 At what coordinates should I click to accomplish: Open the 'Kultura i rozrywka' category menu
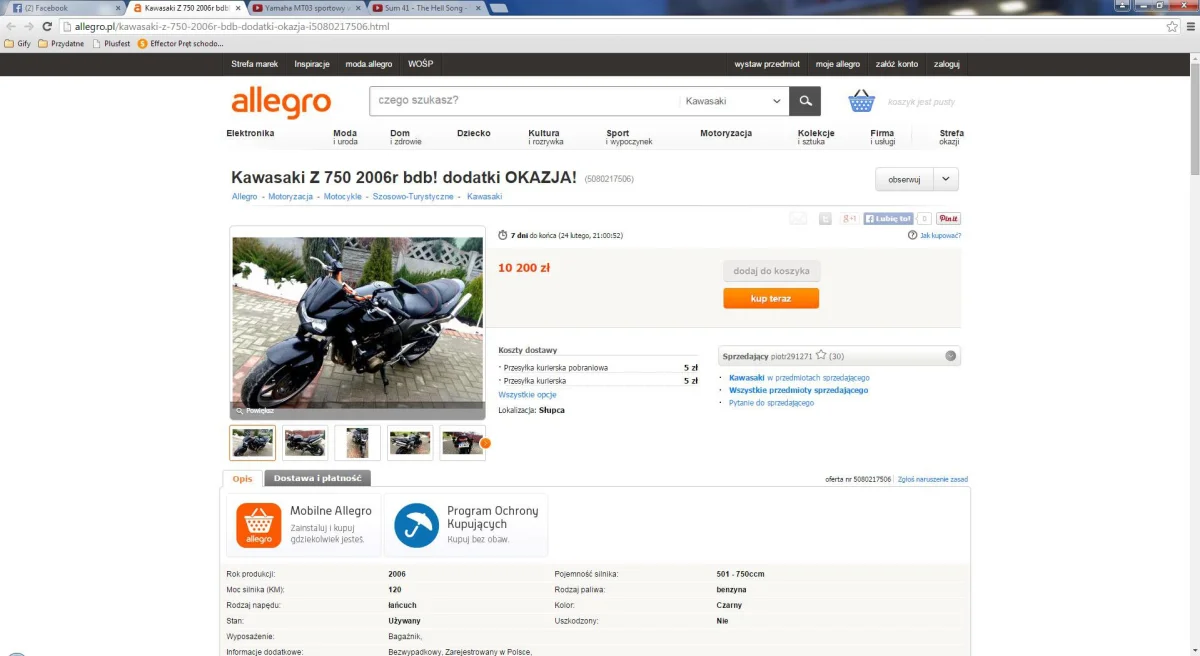click(546, 137)
